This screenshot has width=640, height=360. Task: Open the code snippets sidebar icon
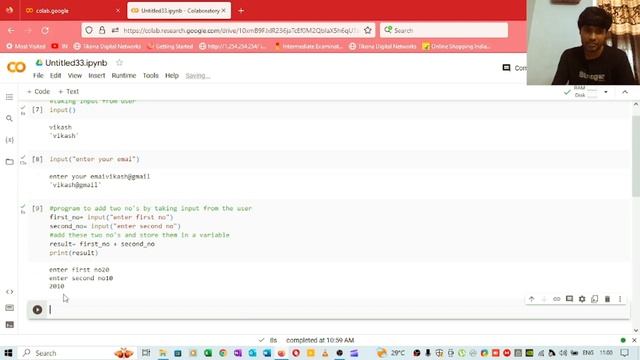[9, 292]
